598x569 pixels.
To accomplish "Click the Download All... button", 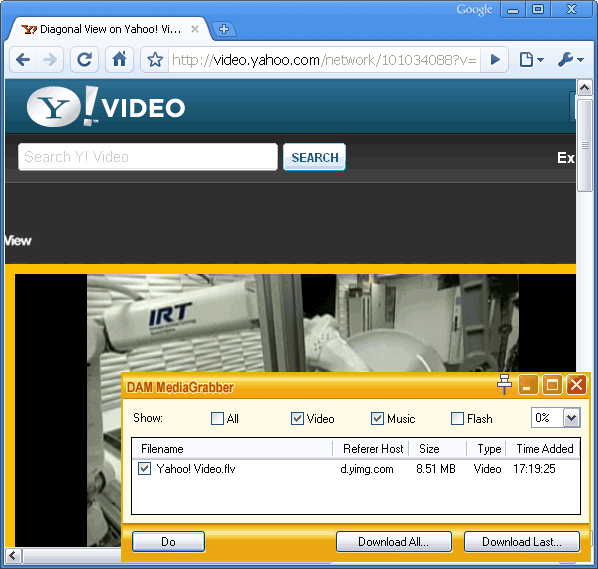I will 394,542.
